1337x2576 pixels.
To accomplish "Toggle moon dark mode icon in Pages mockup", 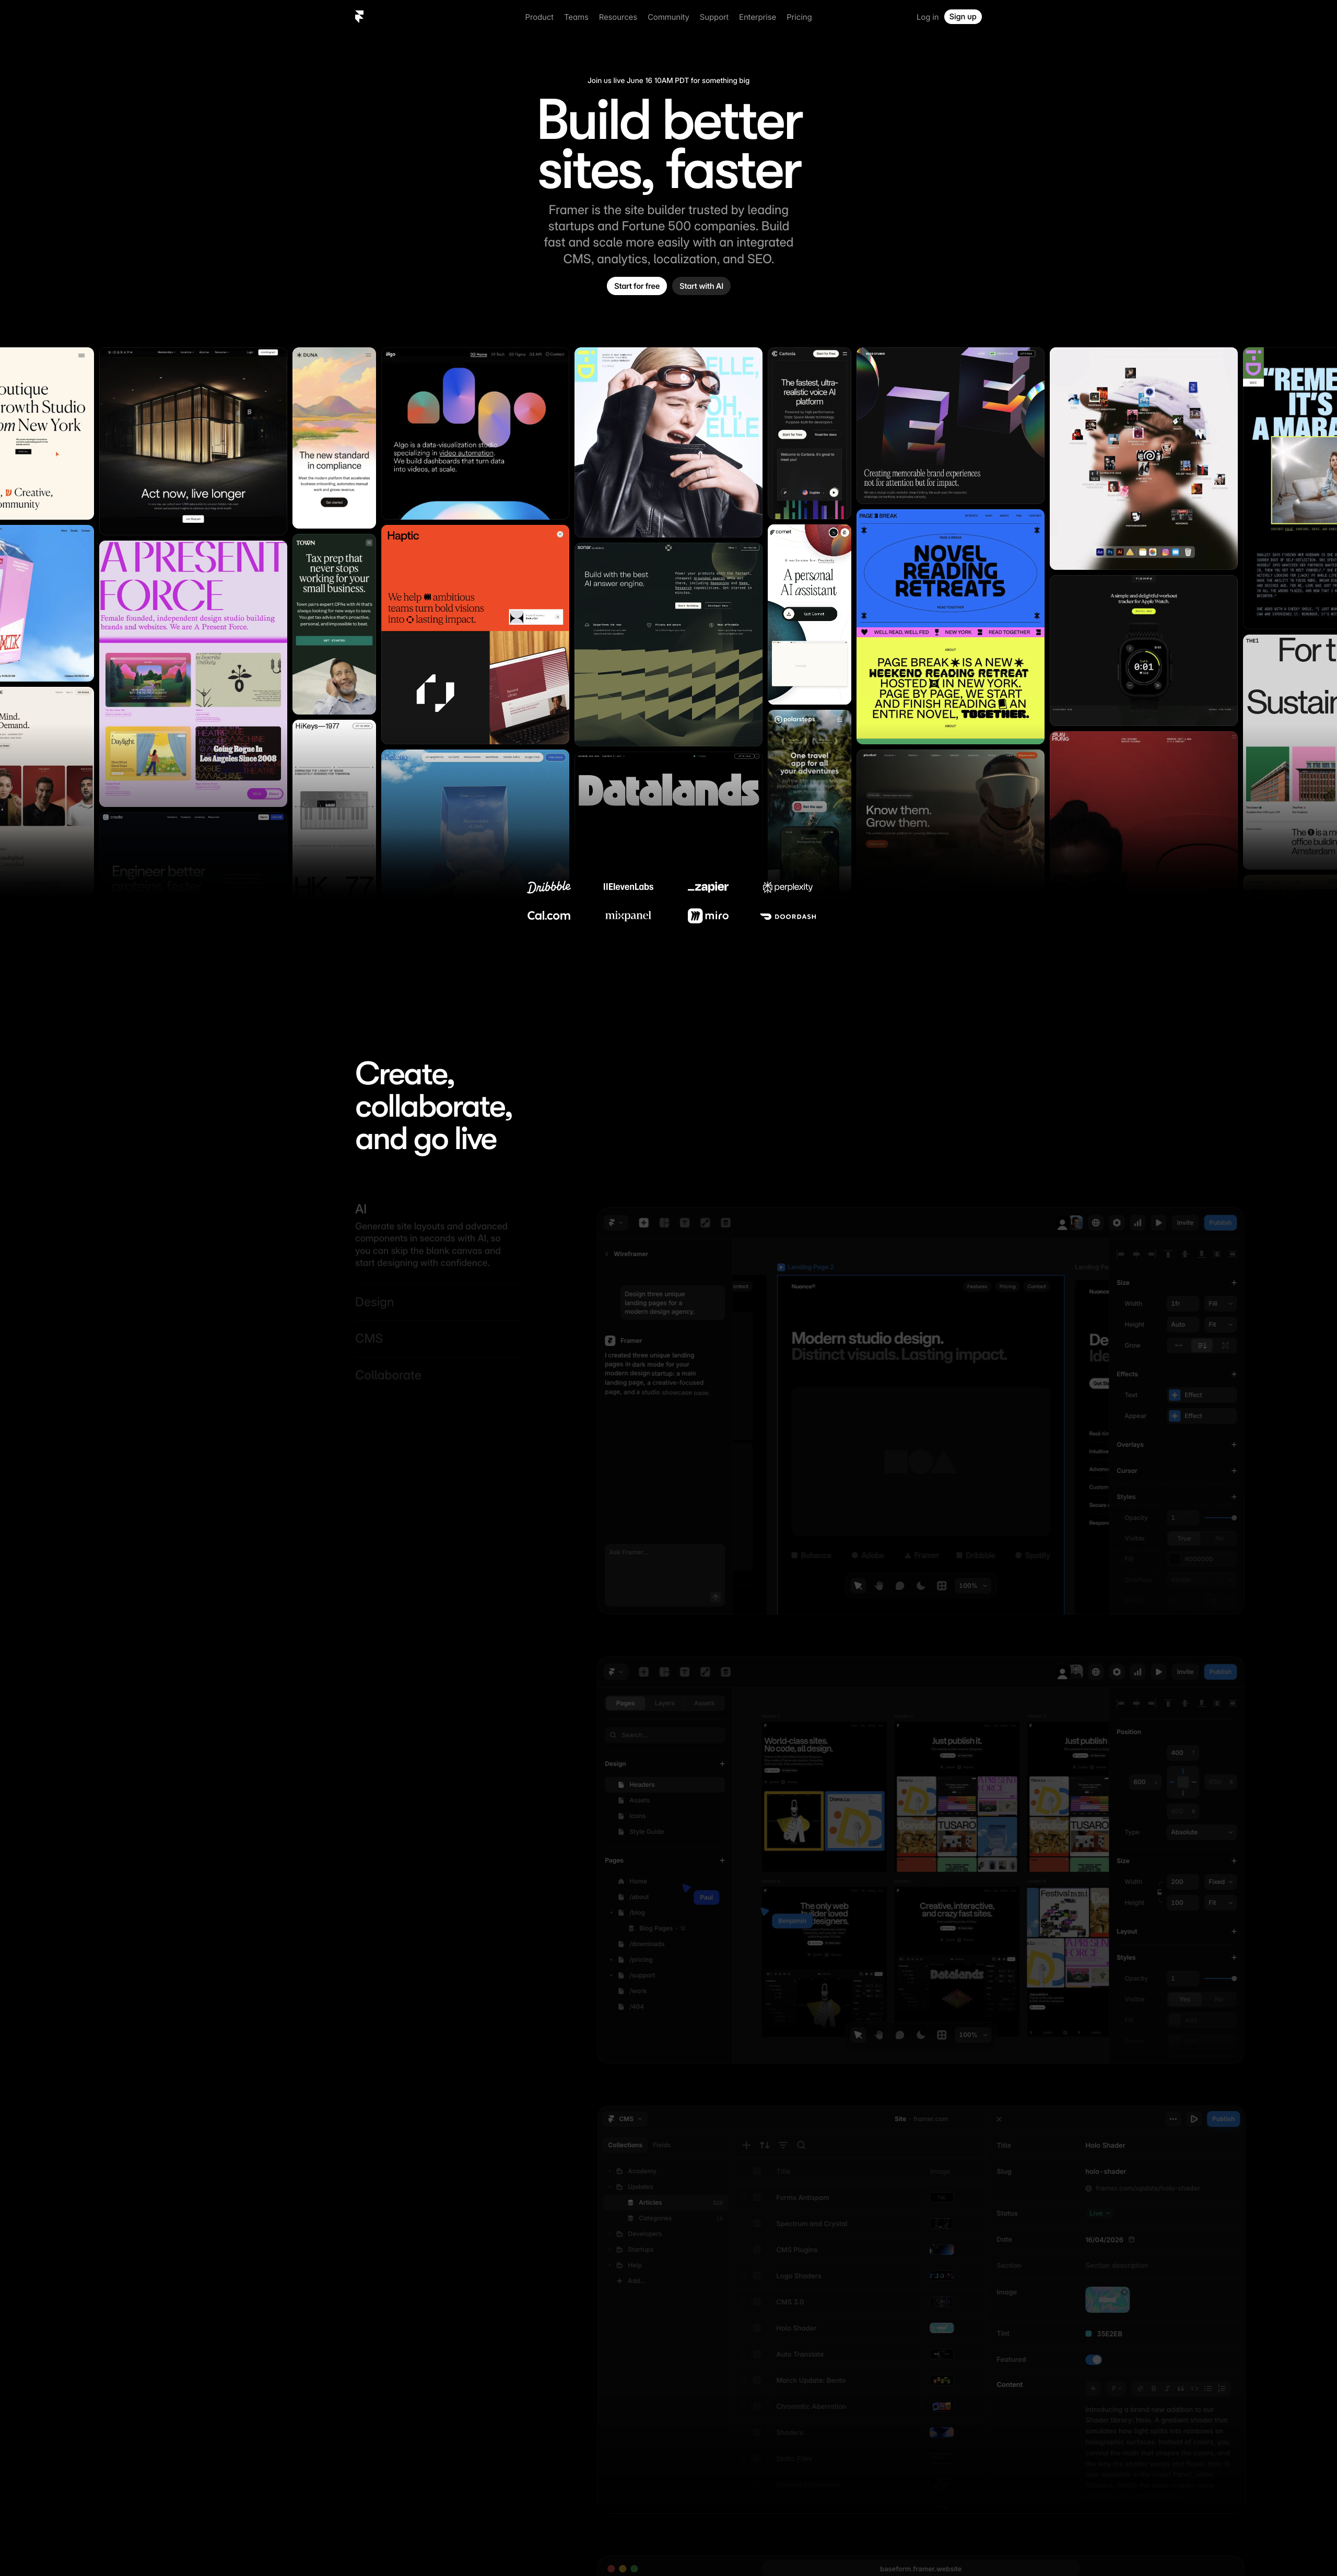I will pyautogui.click(x=921, y=2035).
